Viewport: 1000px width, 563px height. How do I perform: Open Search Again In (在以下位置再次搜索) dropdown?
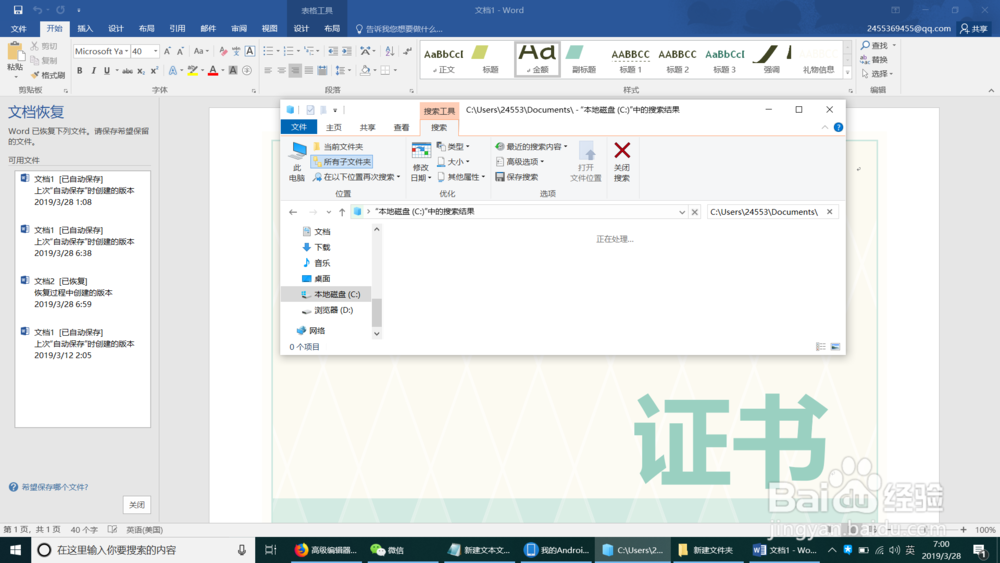click(x=357, y=177)
